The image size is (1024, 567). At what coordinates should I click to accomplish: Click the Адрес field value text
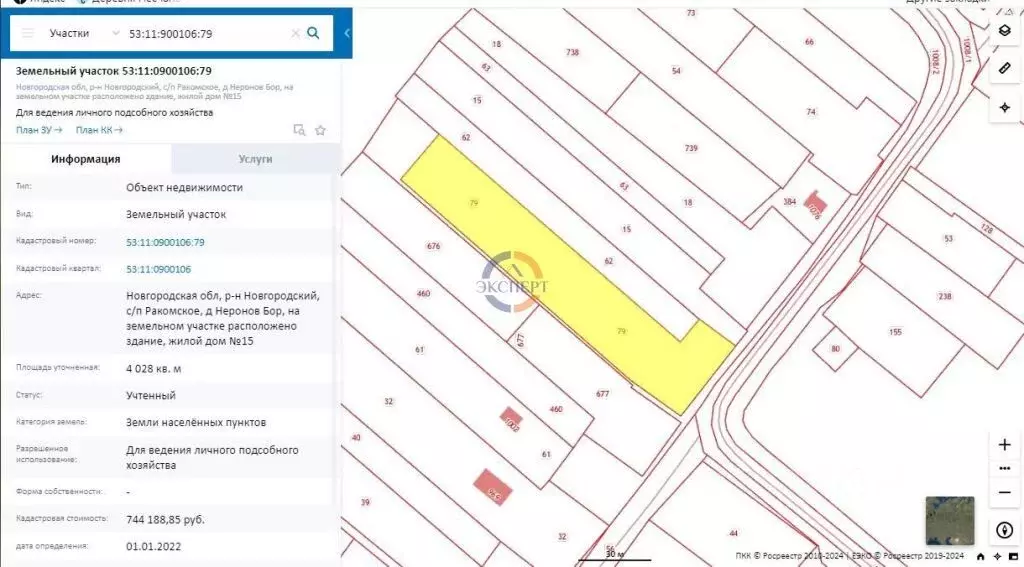tap(223, 318)
